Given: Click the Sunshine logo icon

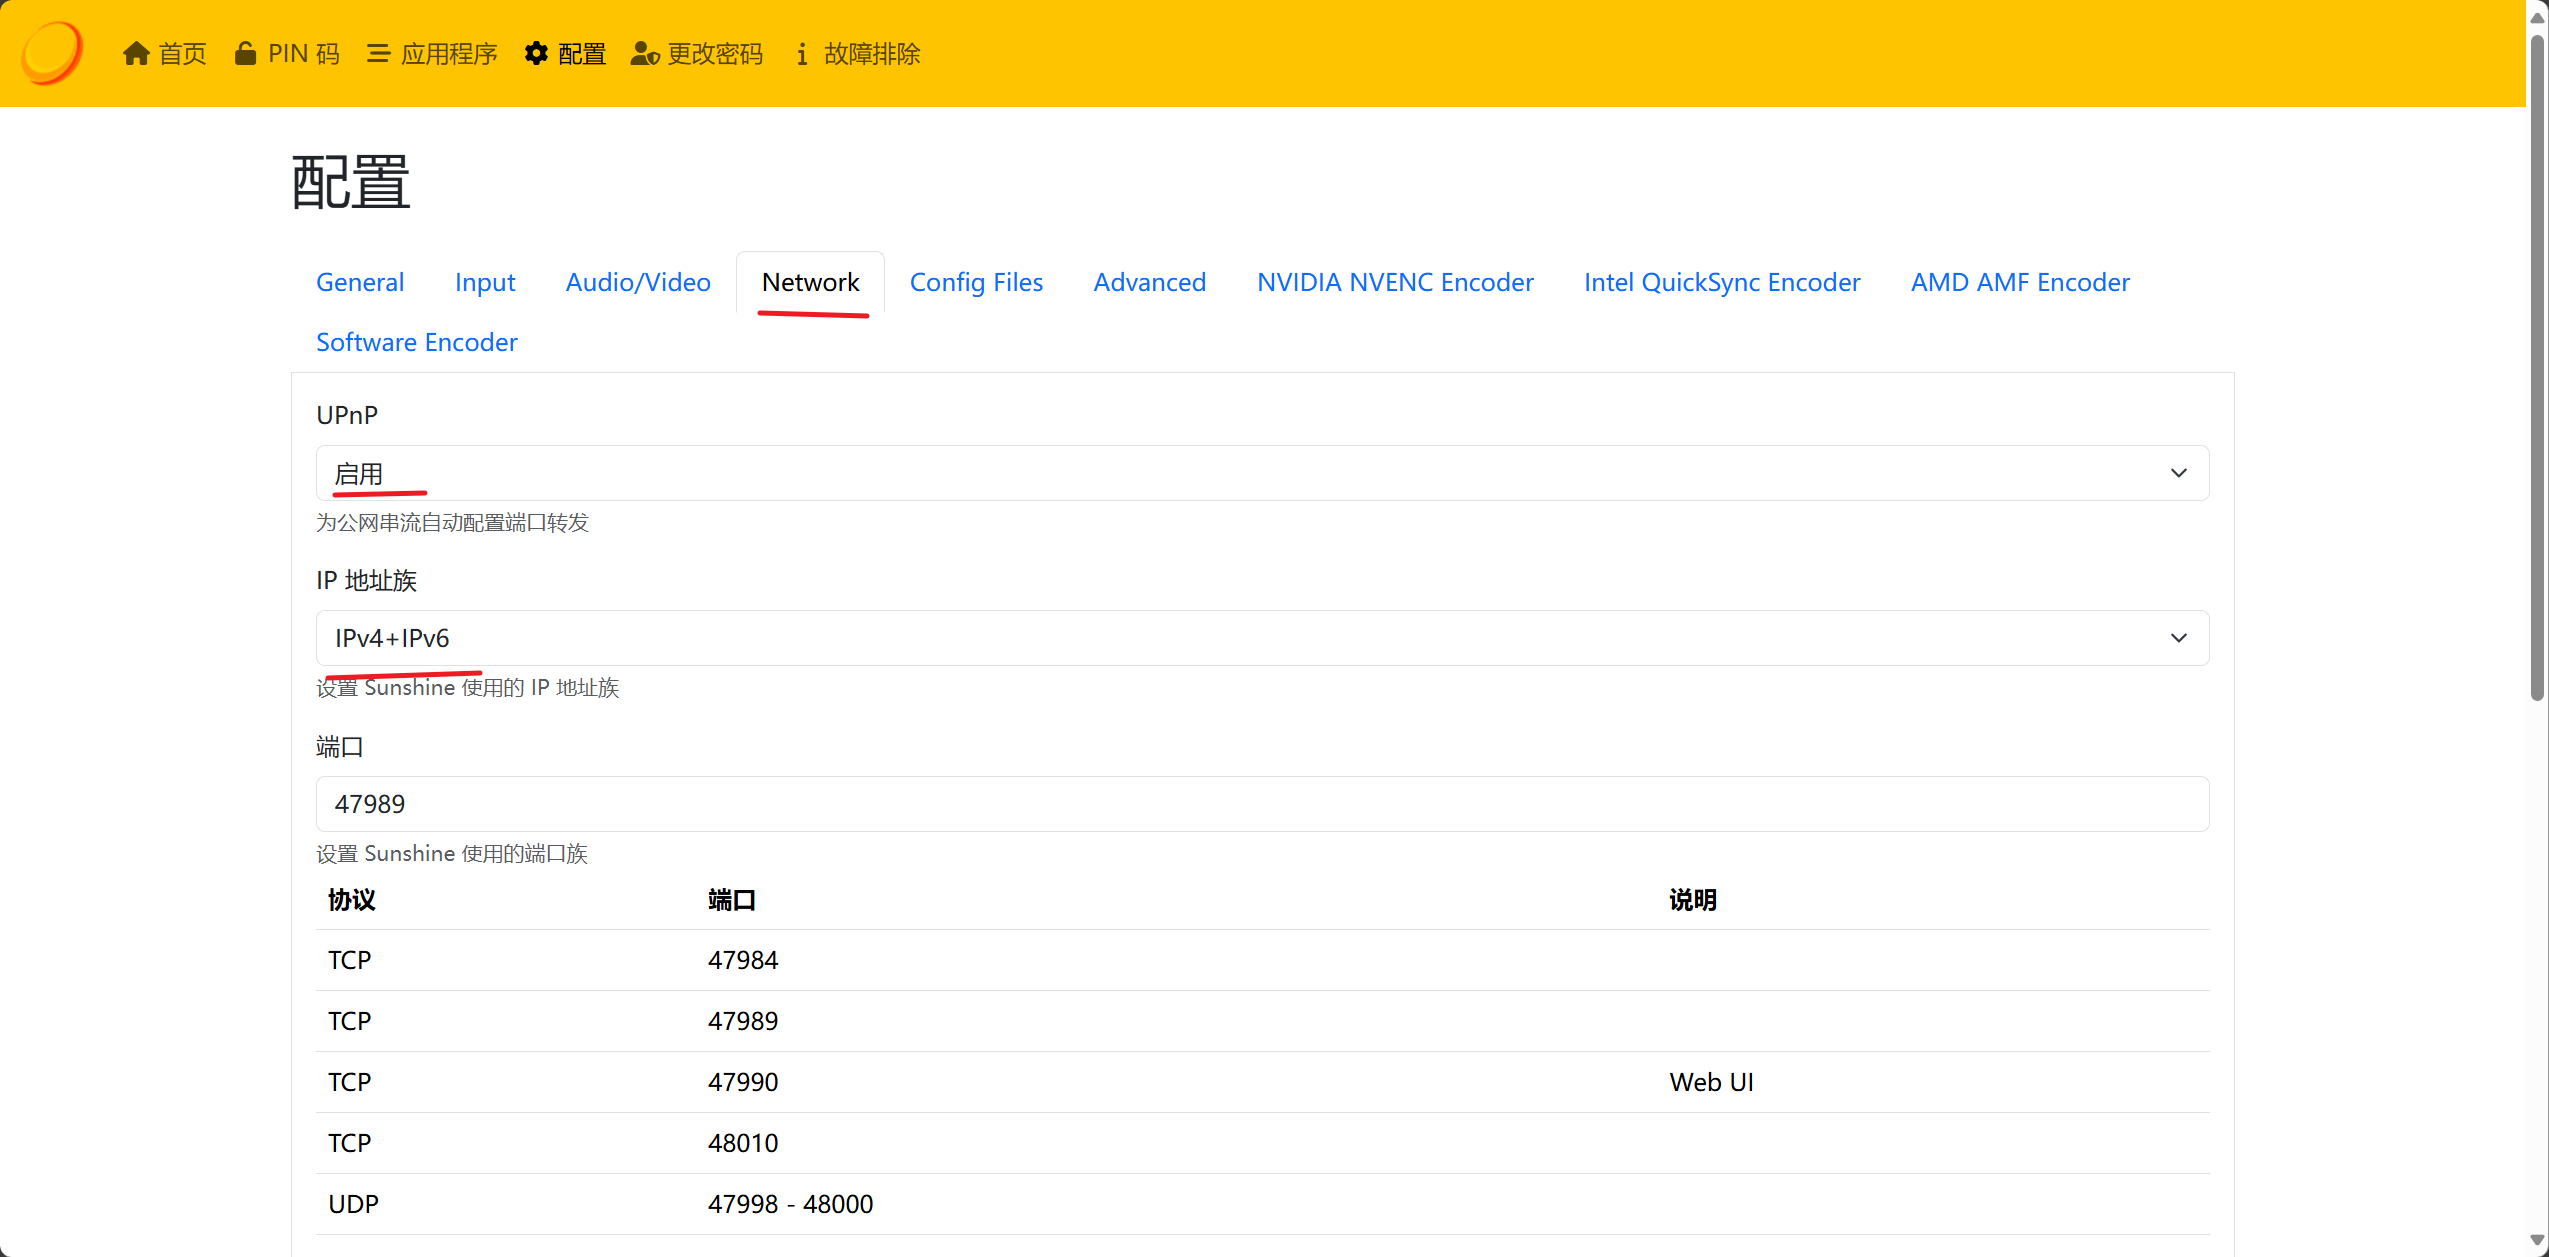Looking at the screenshot, I should coord(52,53).
